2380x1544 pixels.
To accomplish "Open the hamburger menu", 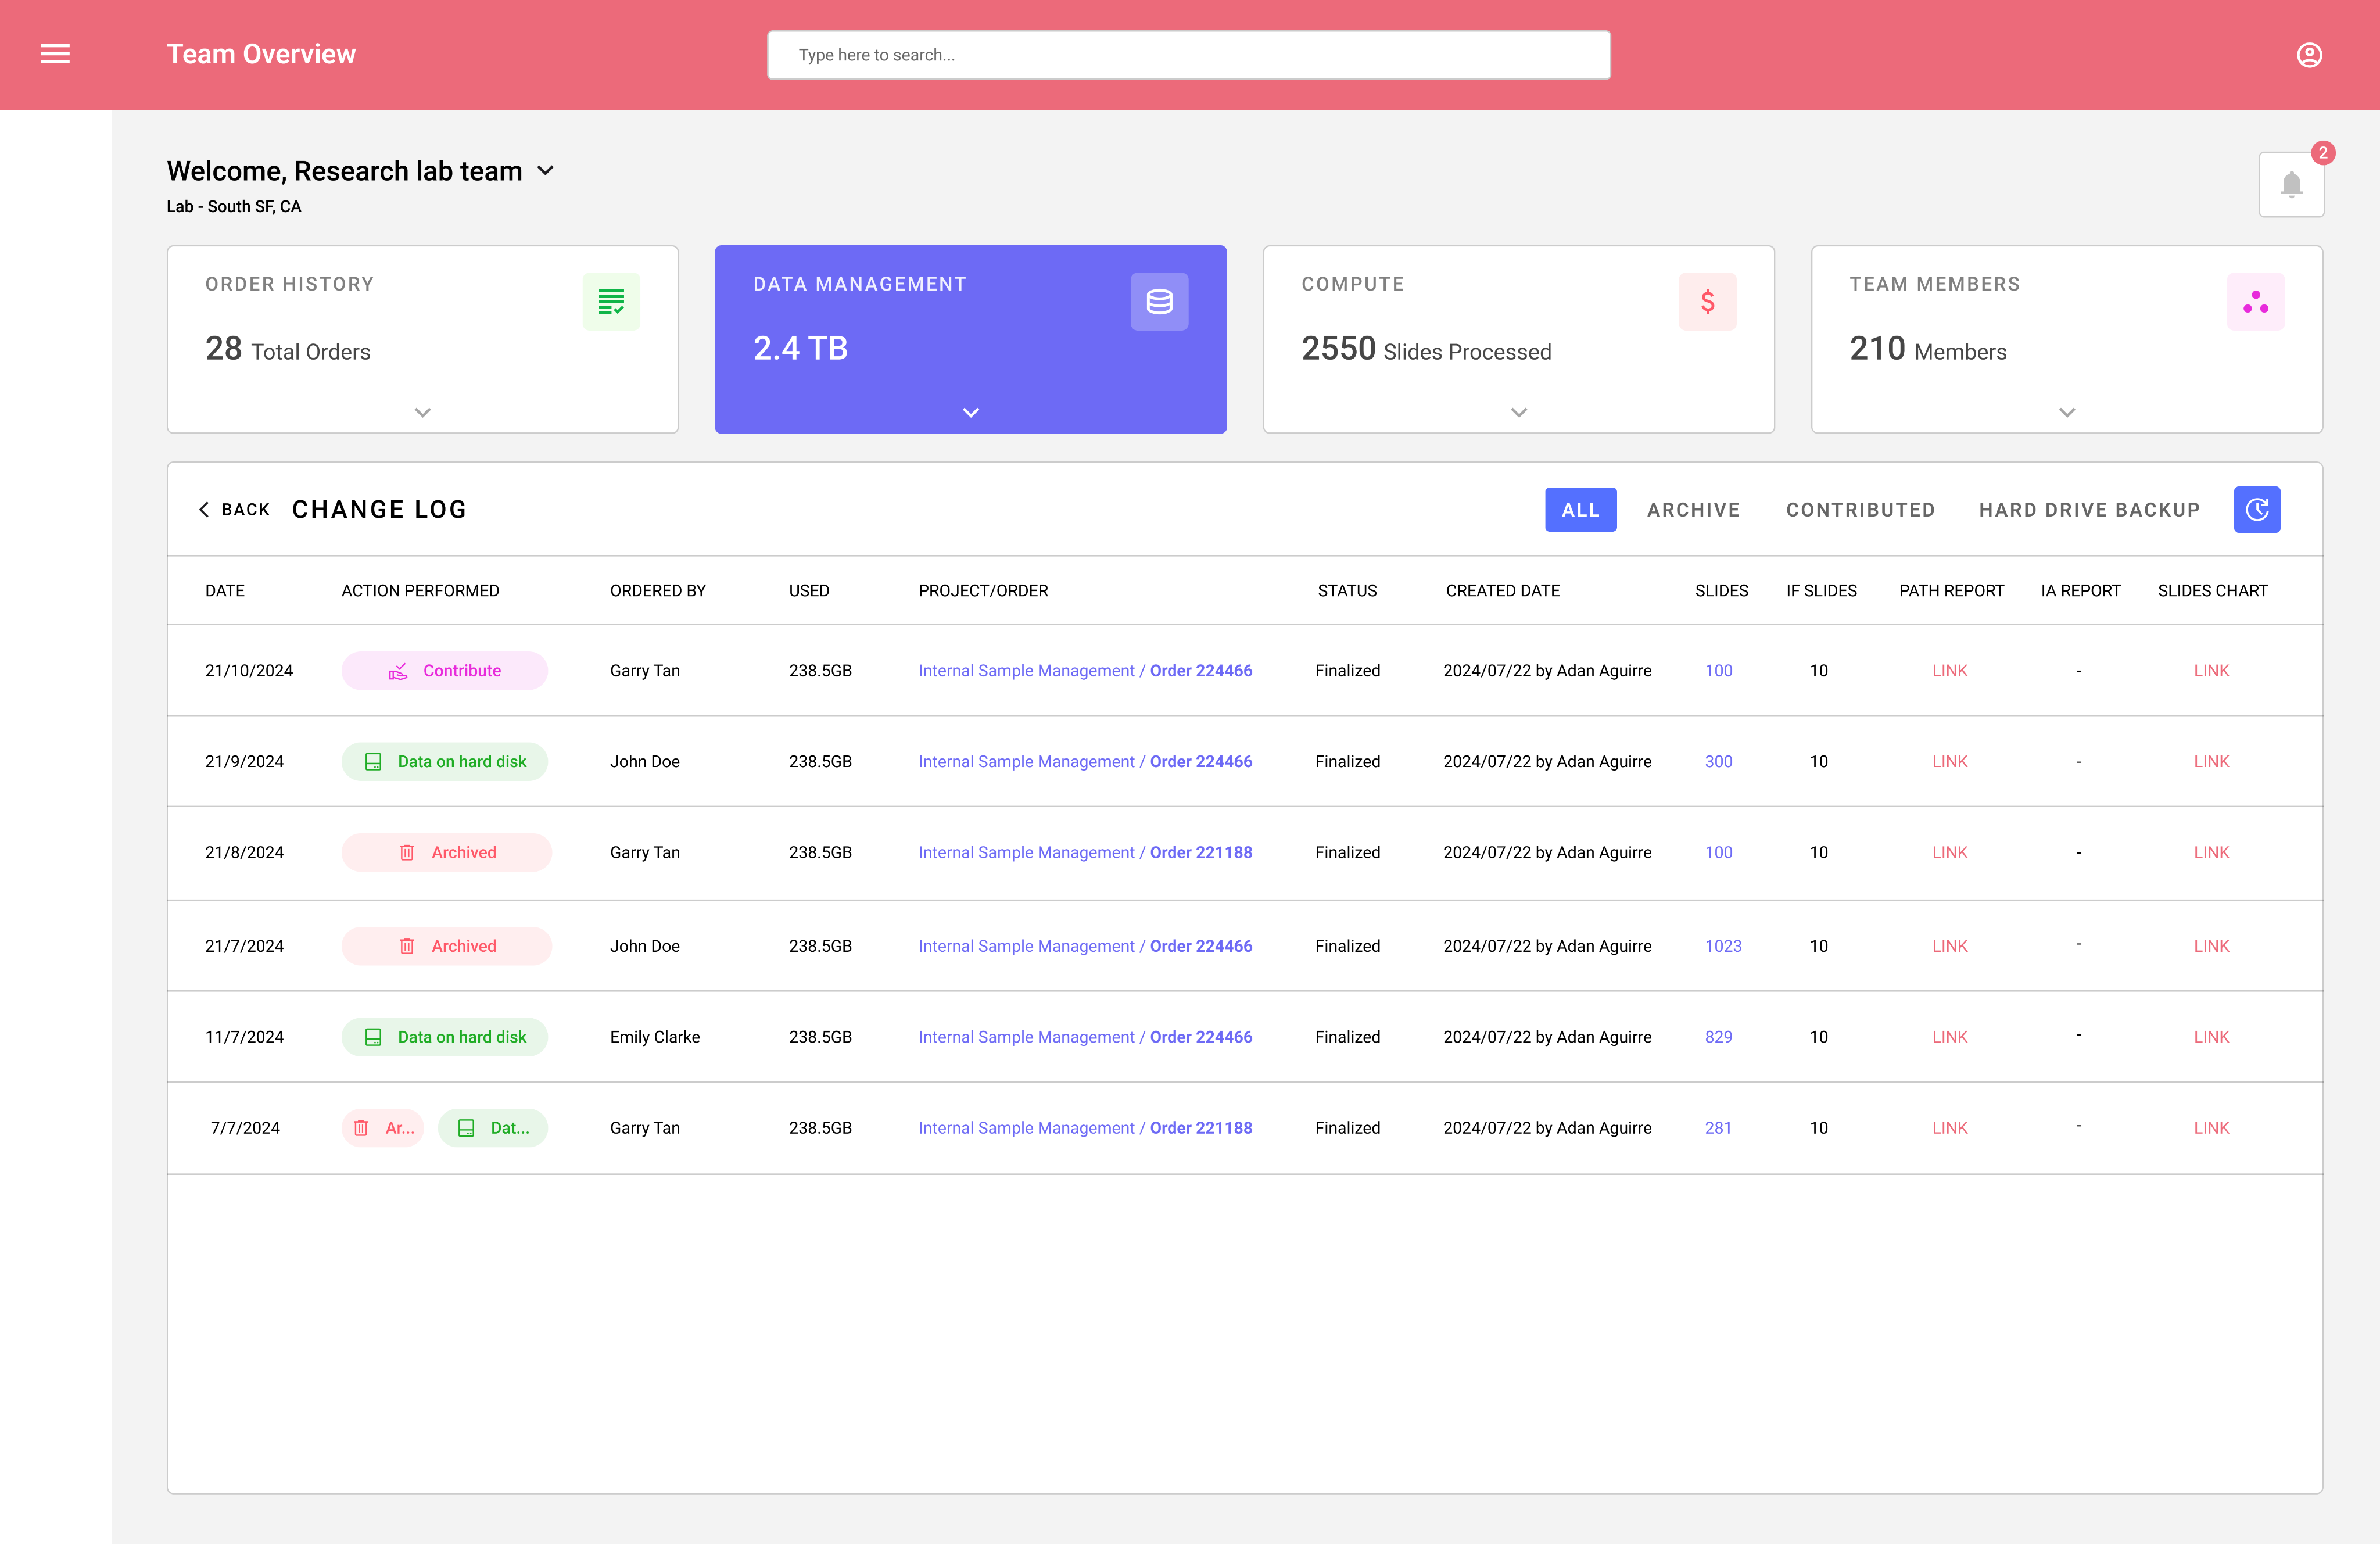I will pyautogui.click(x=55, y=54).
